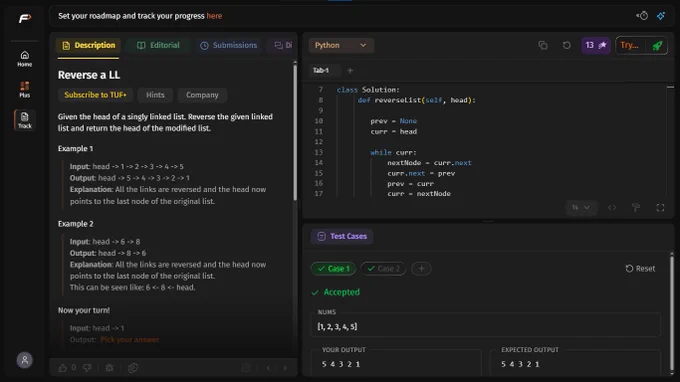Click the code brackets format icon

pos(612,208)
